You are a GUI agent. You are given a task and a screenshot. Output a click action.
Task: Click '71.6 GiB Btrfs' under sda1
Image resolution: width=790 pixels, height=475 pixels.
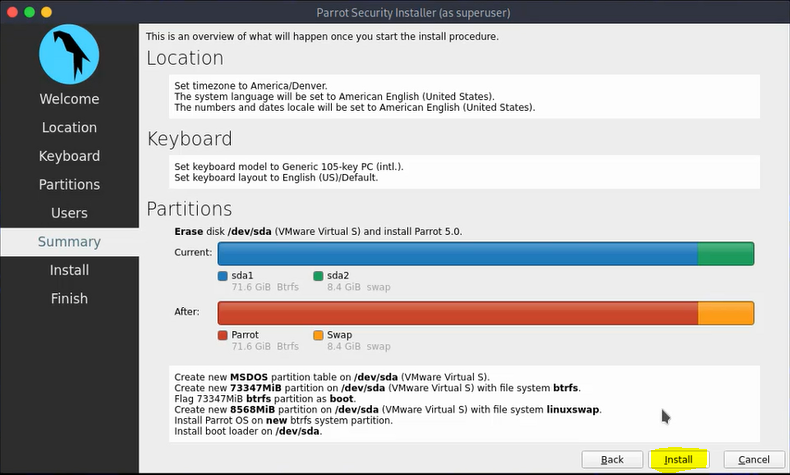(x=265, y=287)
